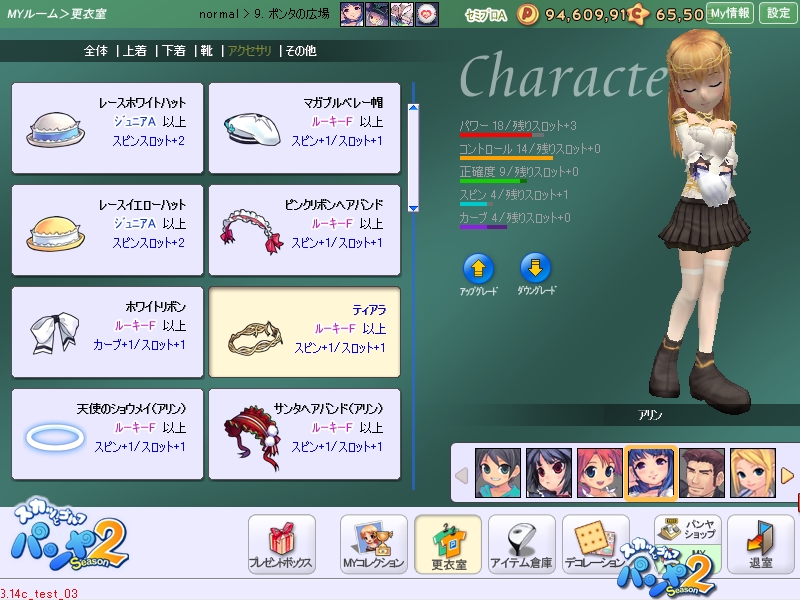The width and height of the screenshot is (800, 600).
Task: Select the Lace White Hat item
Action: tap(106, 128)
